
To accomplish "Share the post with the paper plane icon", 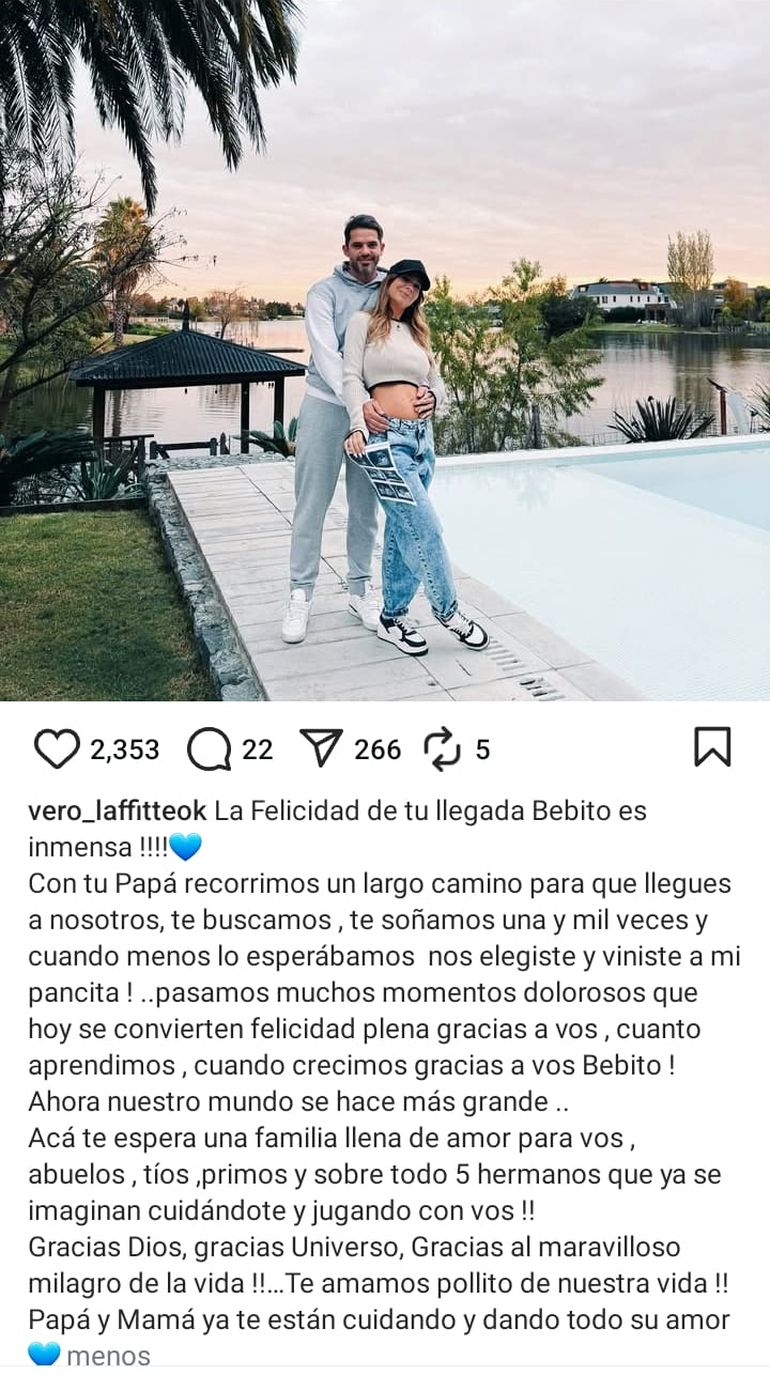I will 321,748.
